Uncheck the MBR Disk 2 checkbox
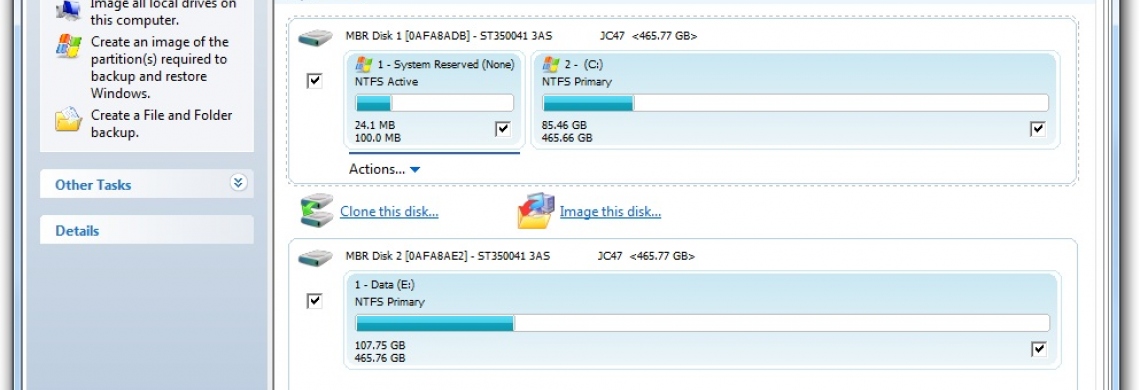Viewport: 1140px width, 390px height. (x=314, y=301)
